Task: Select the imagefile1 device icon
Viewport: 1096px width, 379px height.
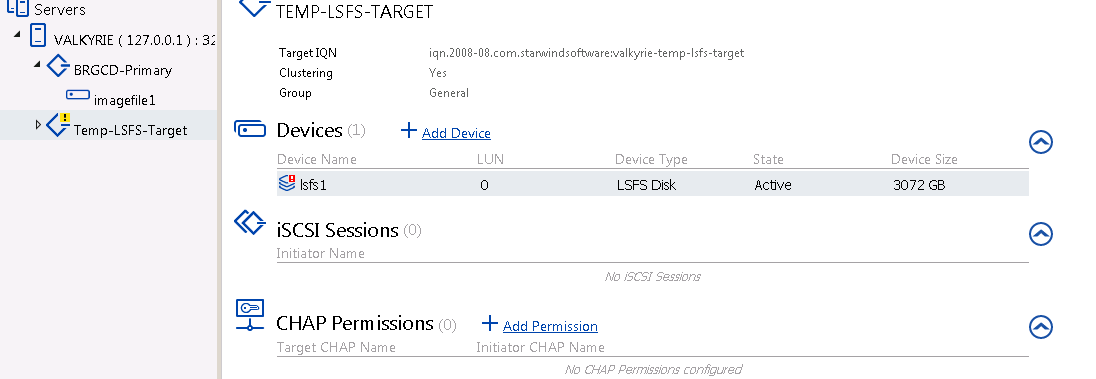Action: [x=78, y=94]
